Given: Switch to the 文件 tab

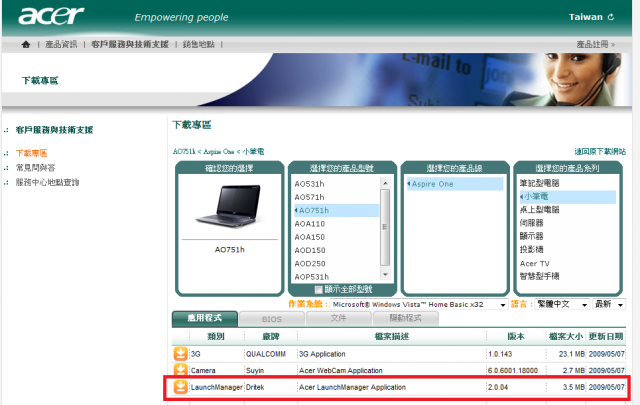Looking at the screenshot, I should click(x=338, y=318).
